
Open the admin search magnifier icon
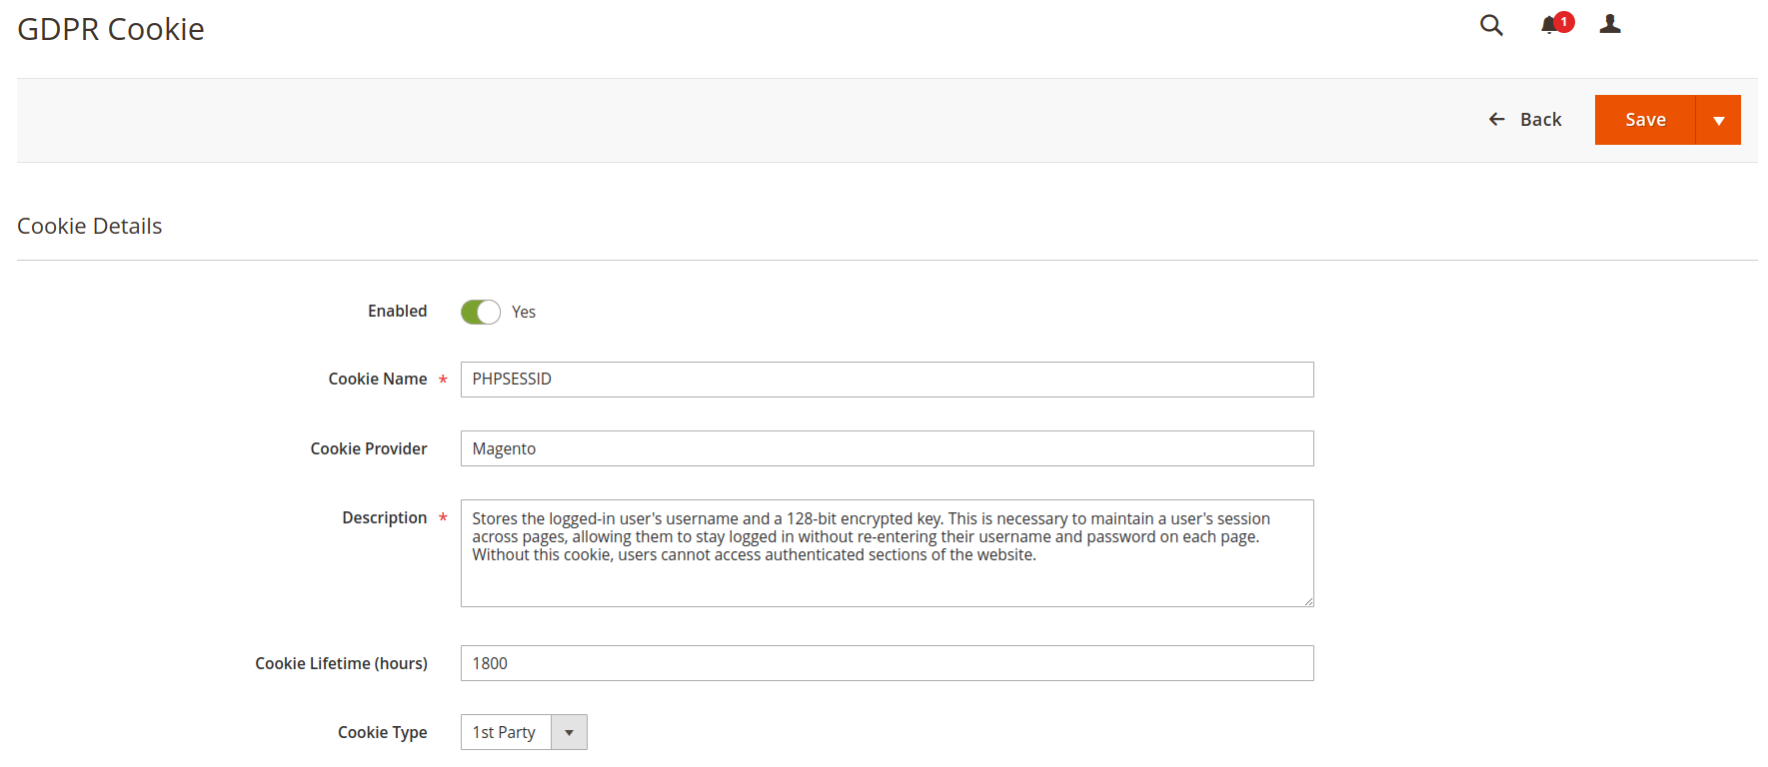pos(1491,25)
